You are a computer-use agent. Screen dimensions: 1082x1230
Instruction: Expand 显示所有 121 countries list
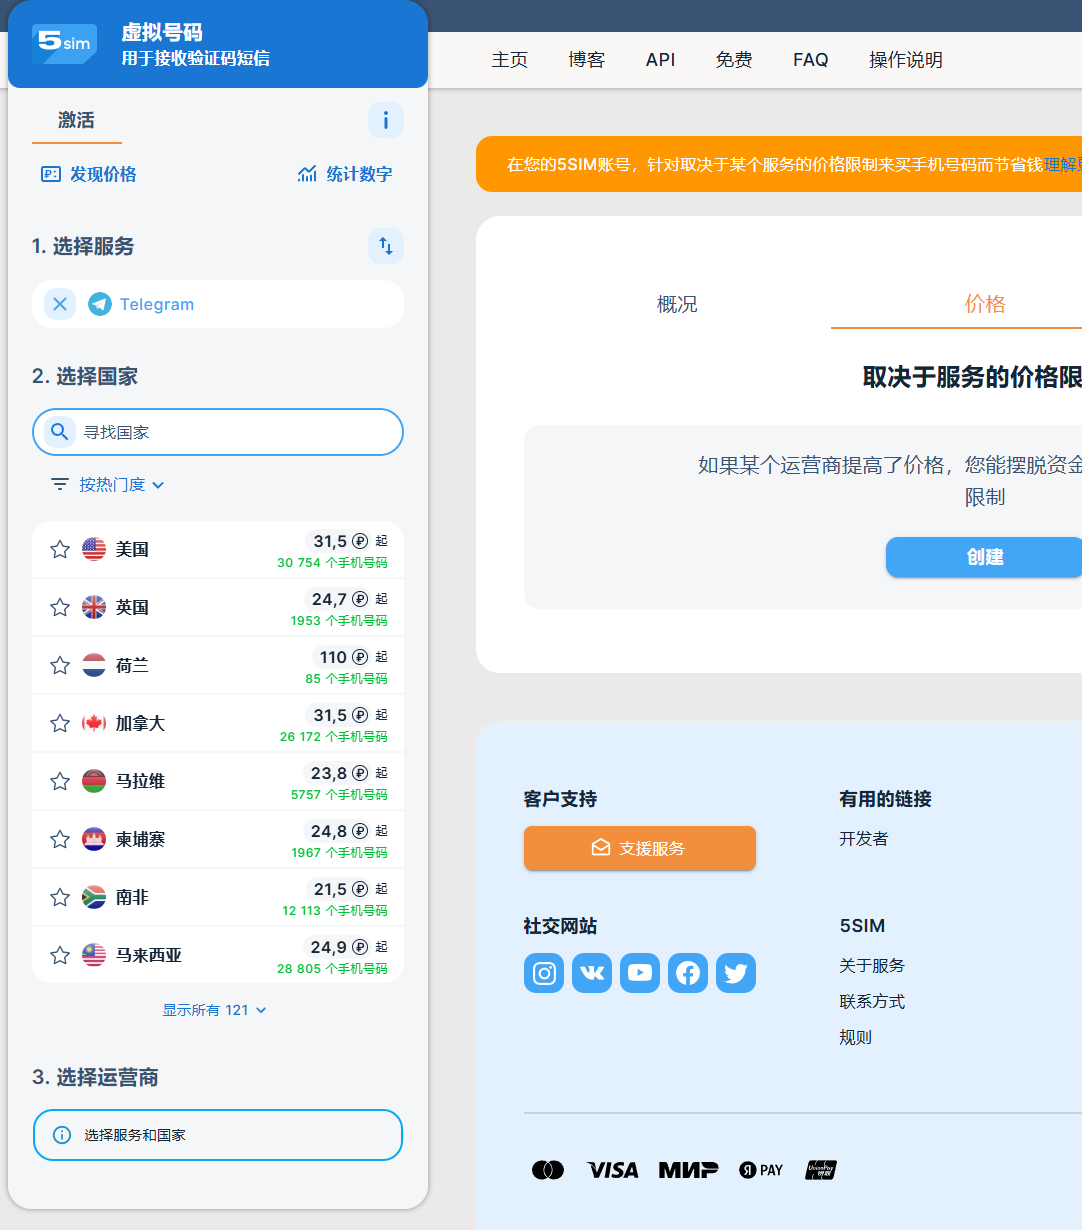point(215,1010)
